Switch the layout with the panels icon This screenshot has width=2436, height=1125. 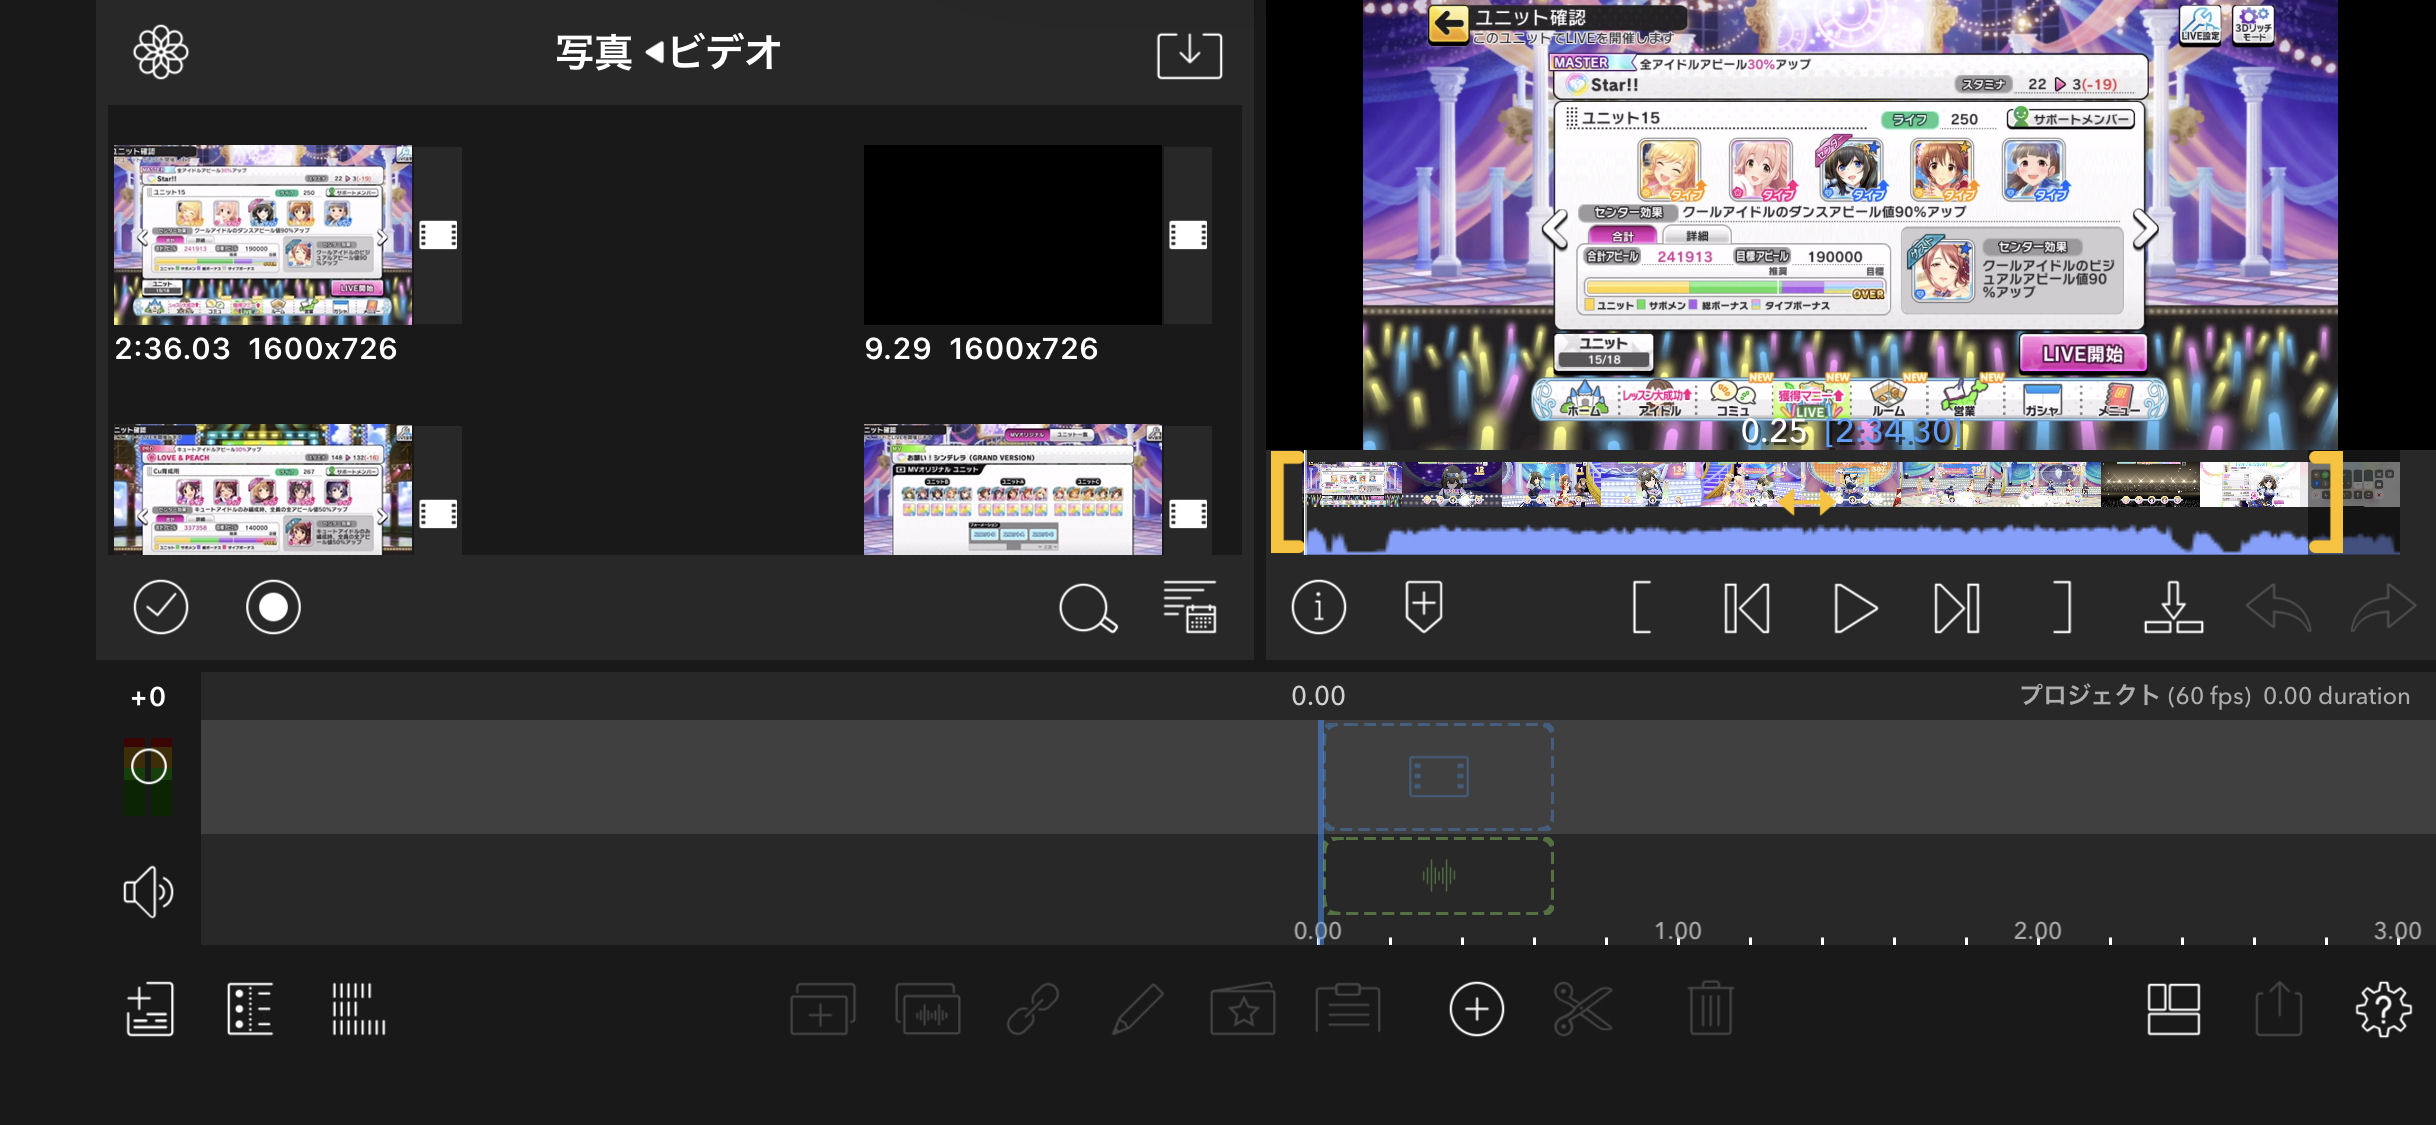pyautogui.click(x=2174, y=1009)
